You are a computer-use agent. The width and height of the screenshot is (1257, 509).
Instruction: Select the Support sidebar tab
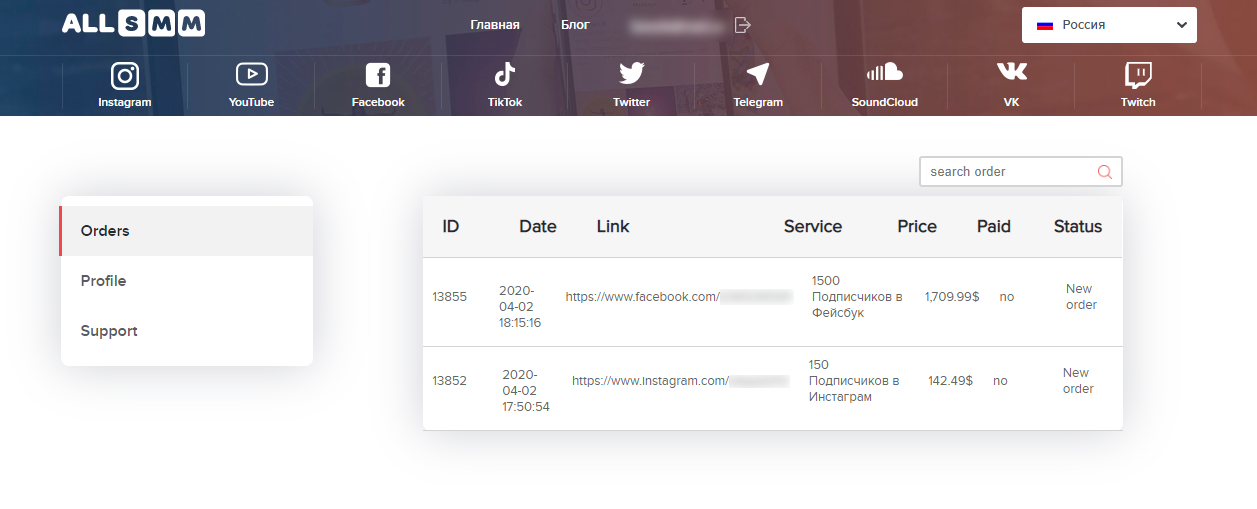187,331
